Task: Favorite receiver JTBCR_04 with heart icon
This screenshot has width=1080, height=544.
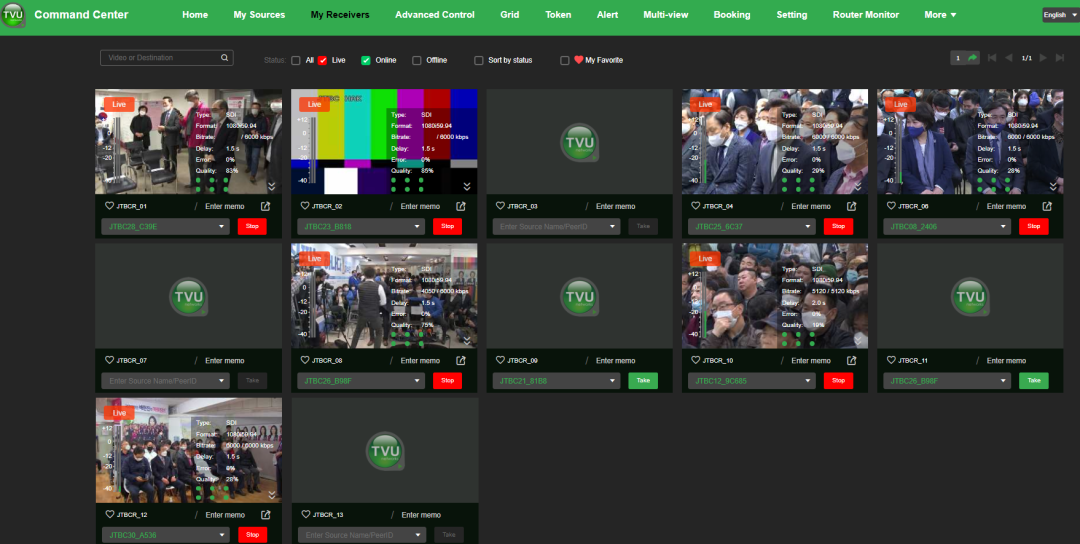Action: coord(696,206)
